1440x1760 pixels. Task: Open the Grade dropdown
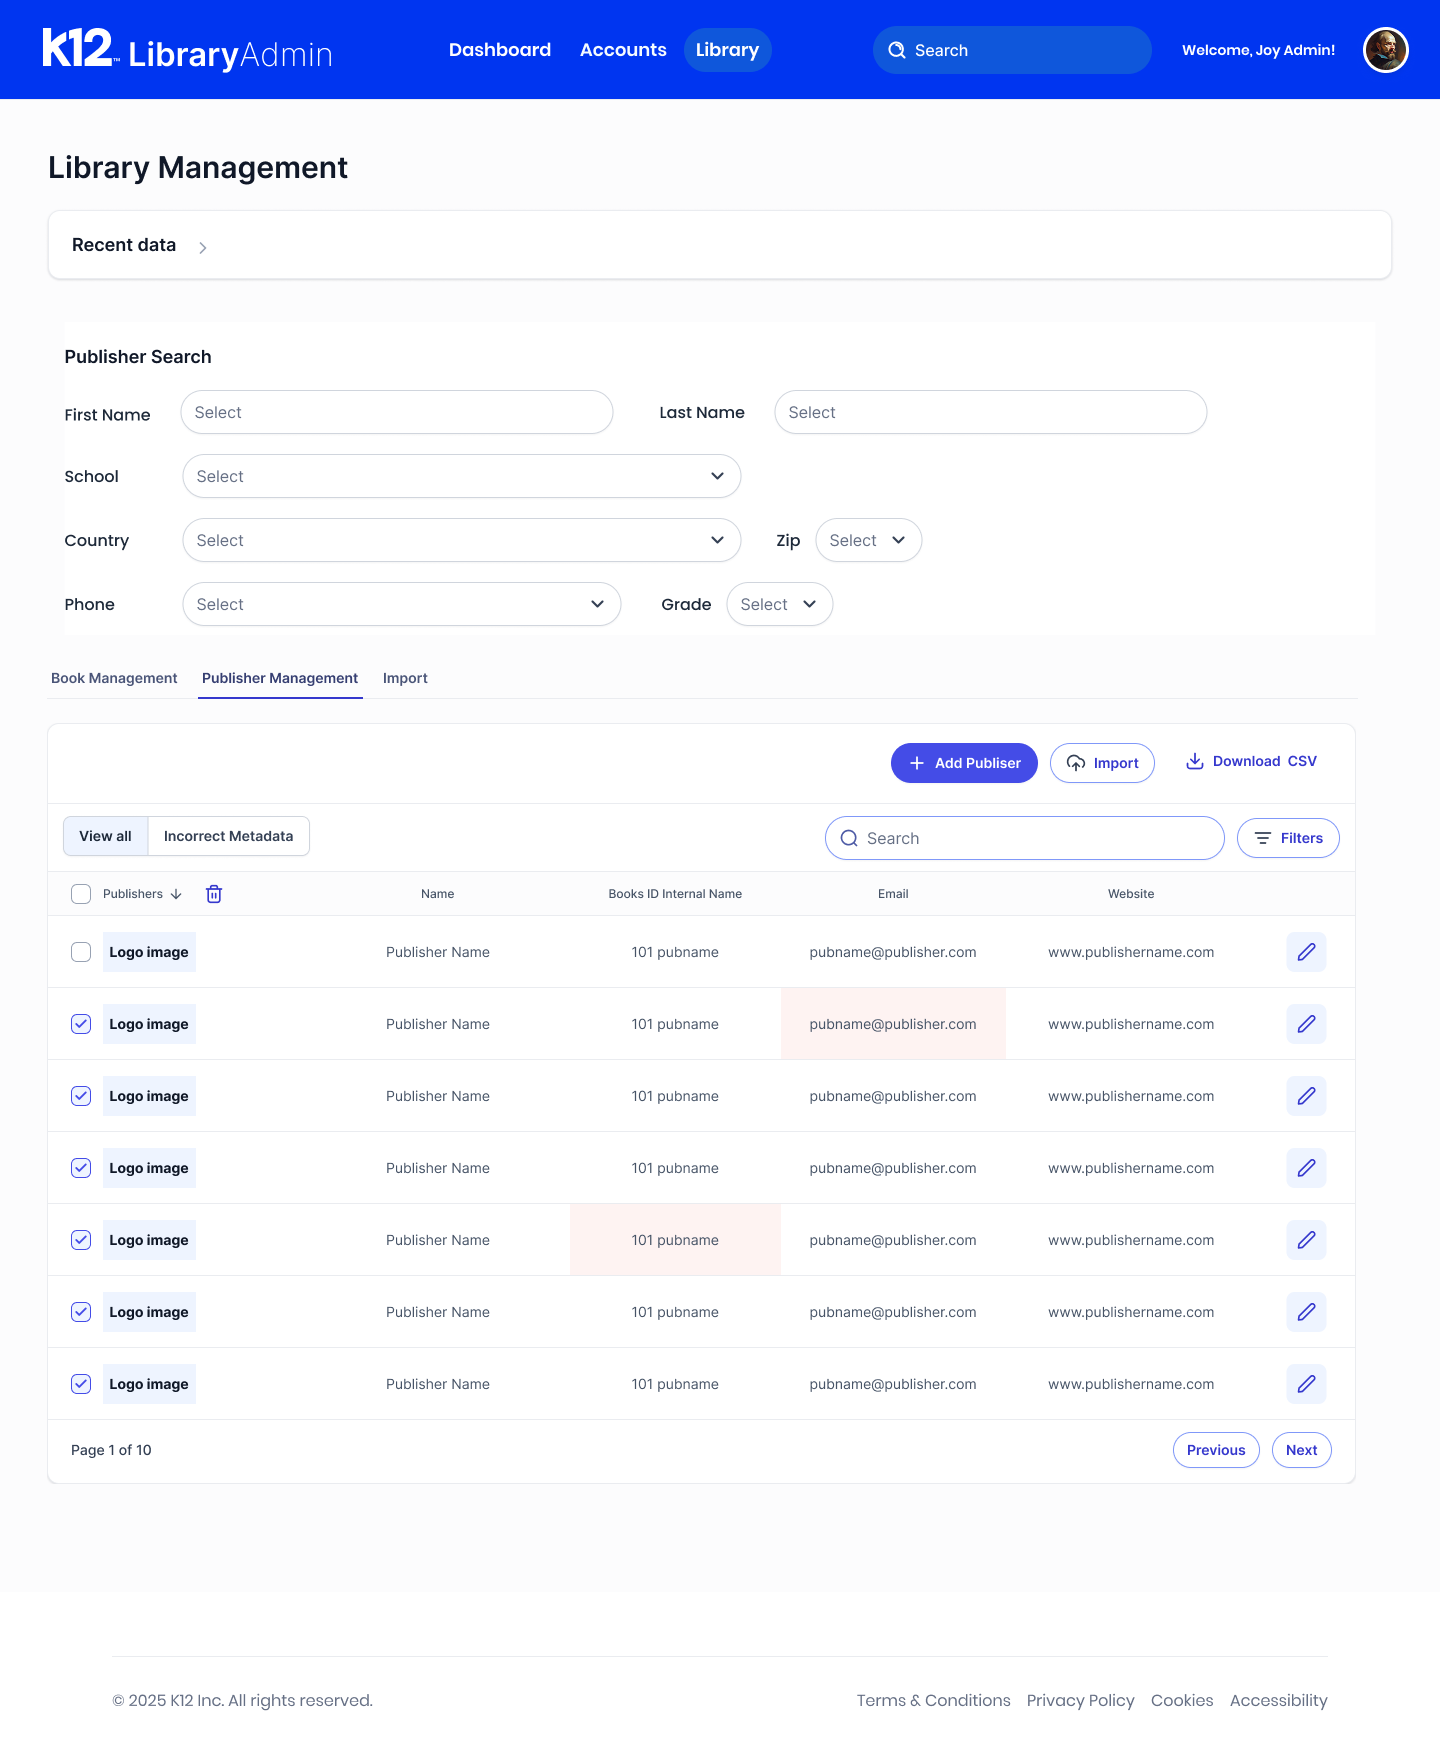point(780,604)
